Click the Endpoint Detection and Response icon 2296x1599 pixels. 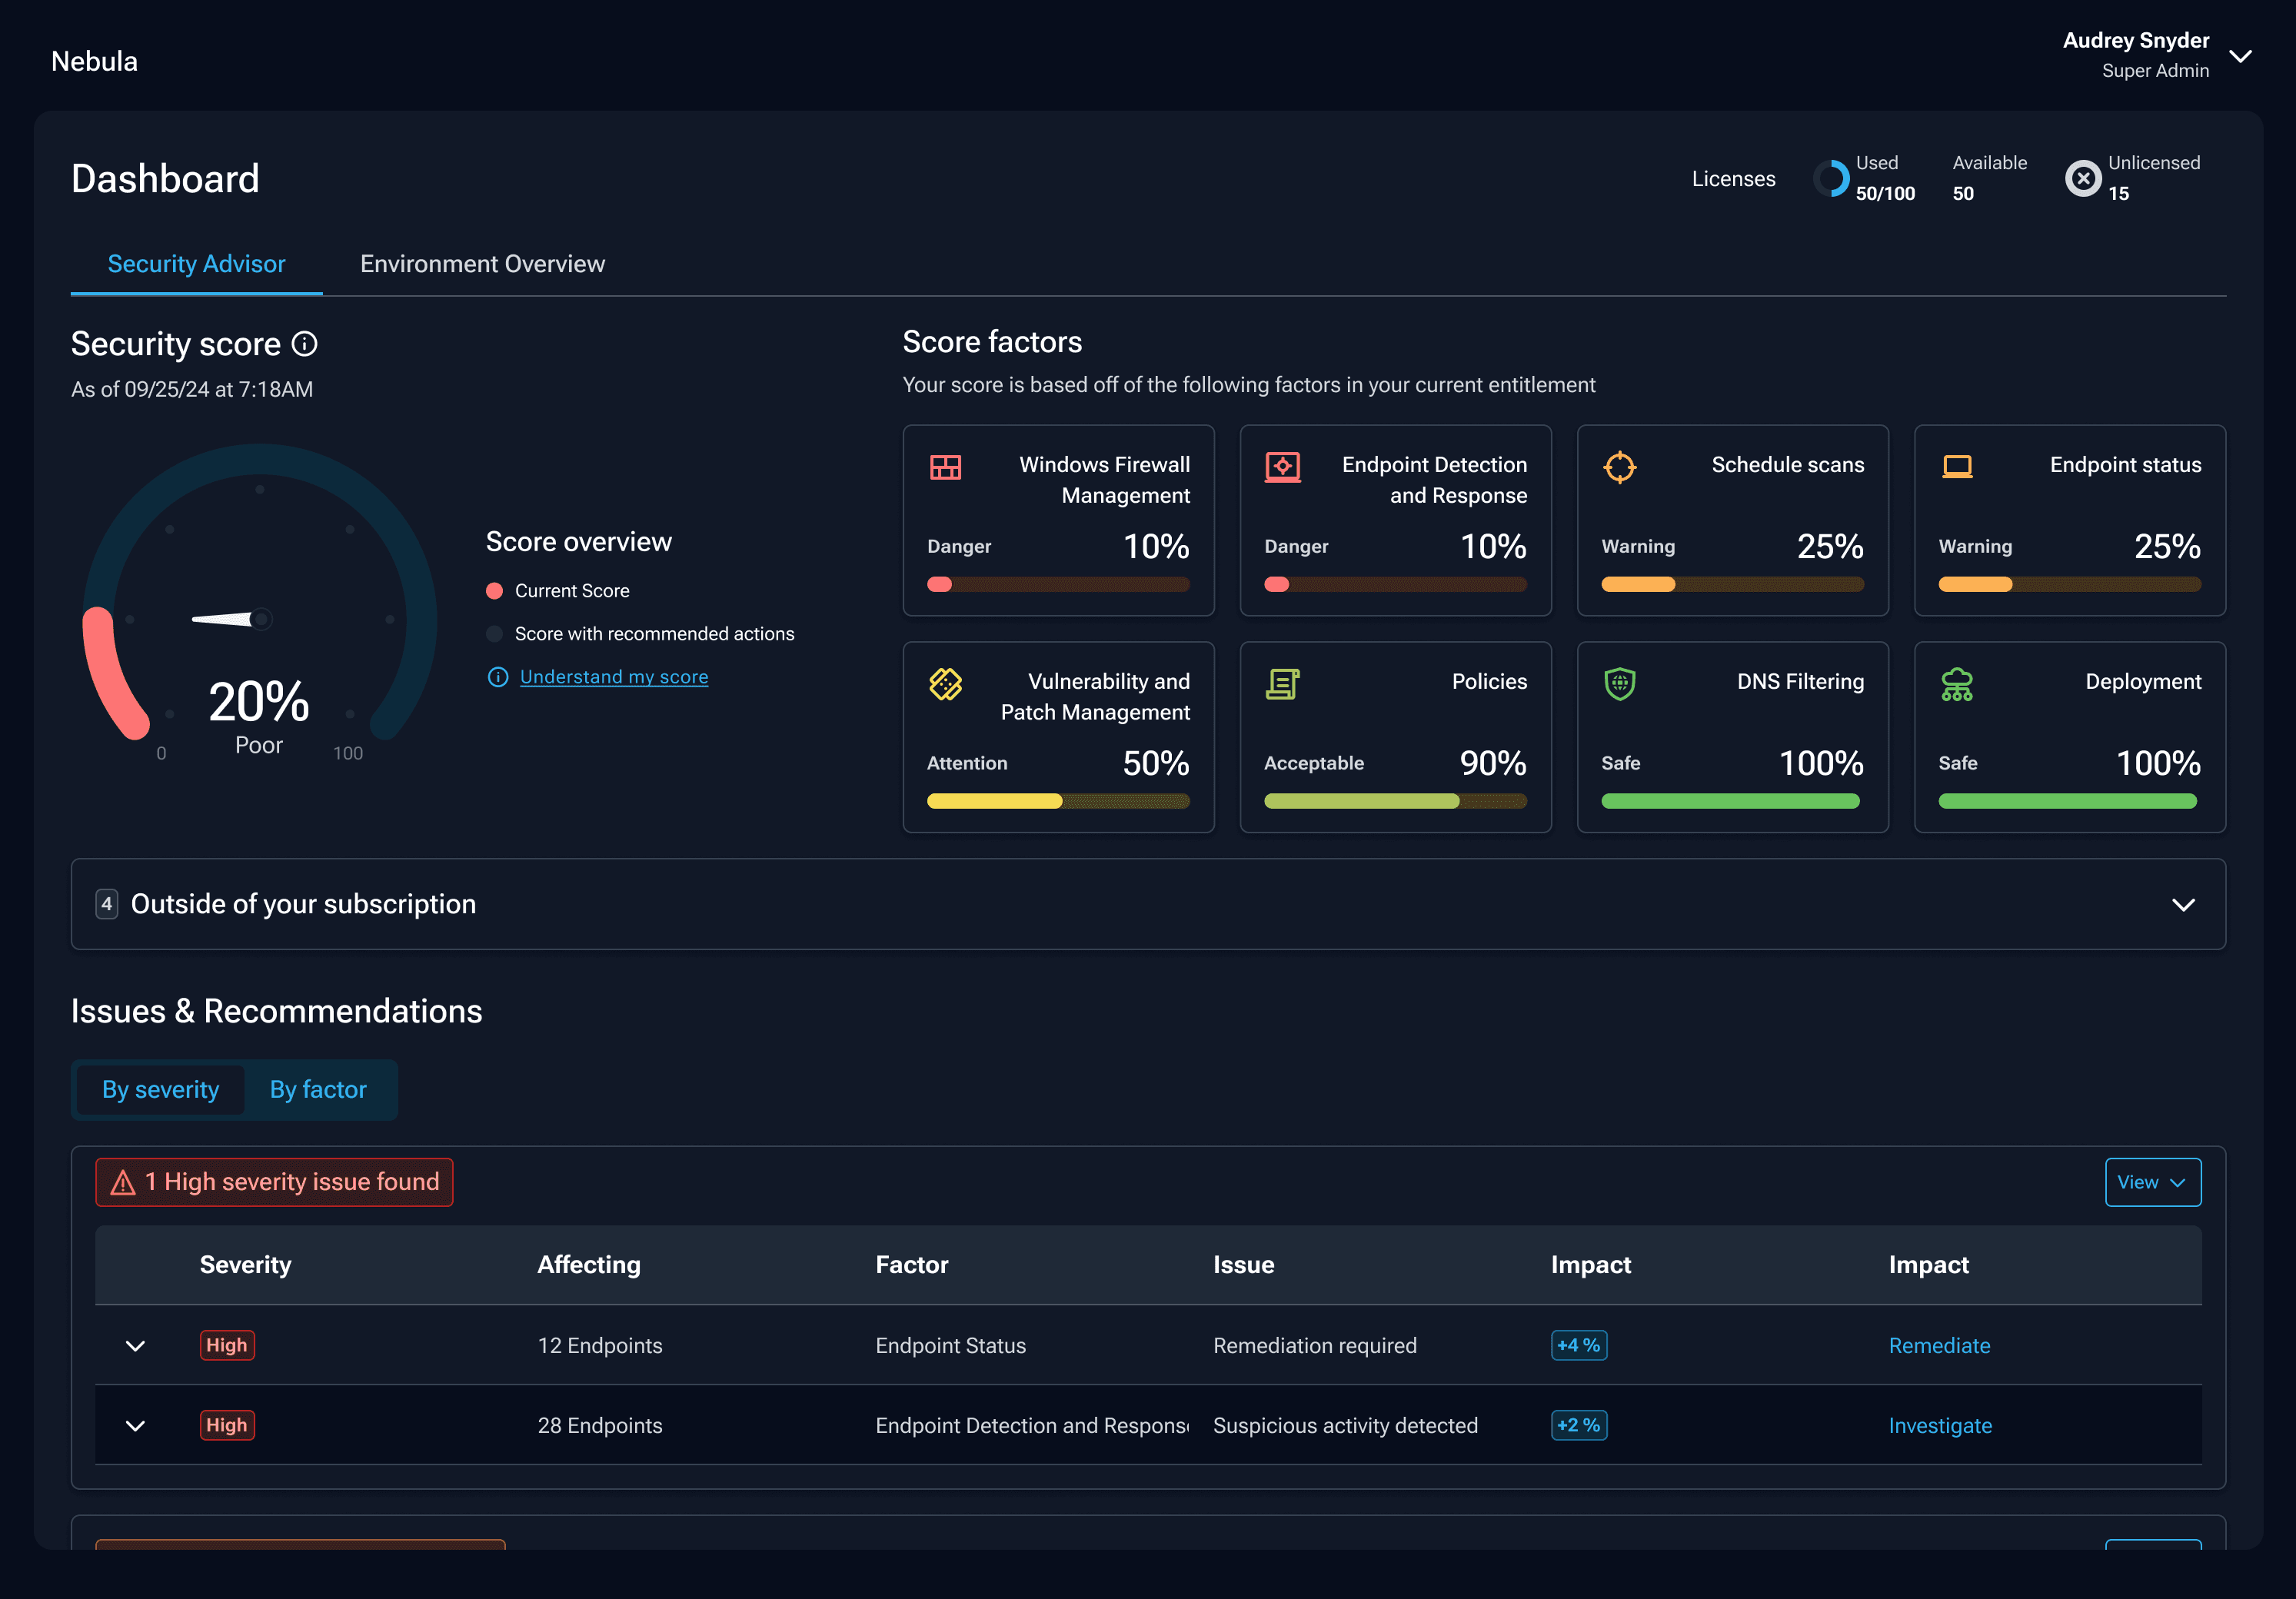pyautogui.click(x=1282, y=467)
